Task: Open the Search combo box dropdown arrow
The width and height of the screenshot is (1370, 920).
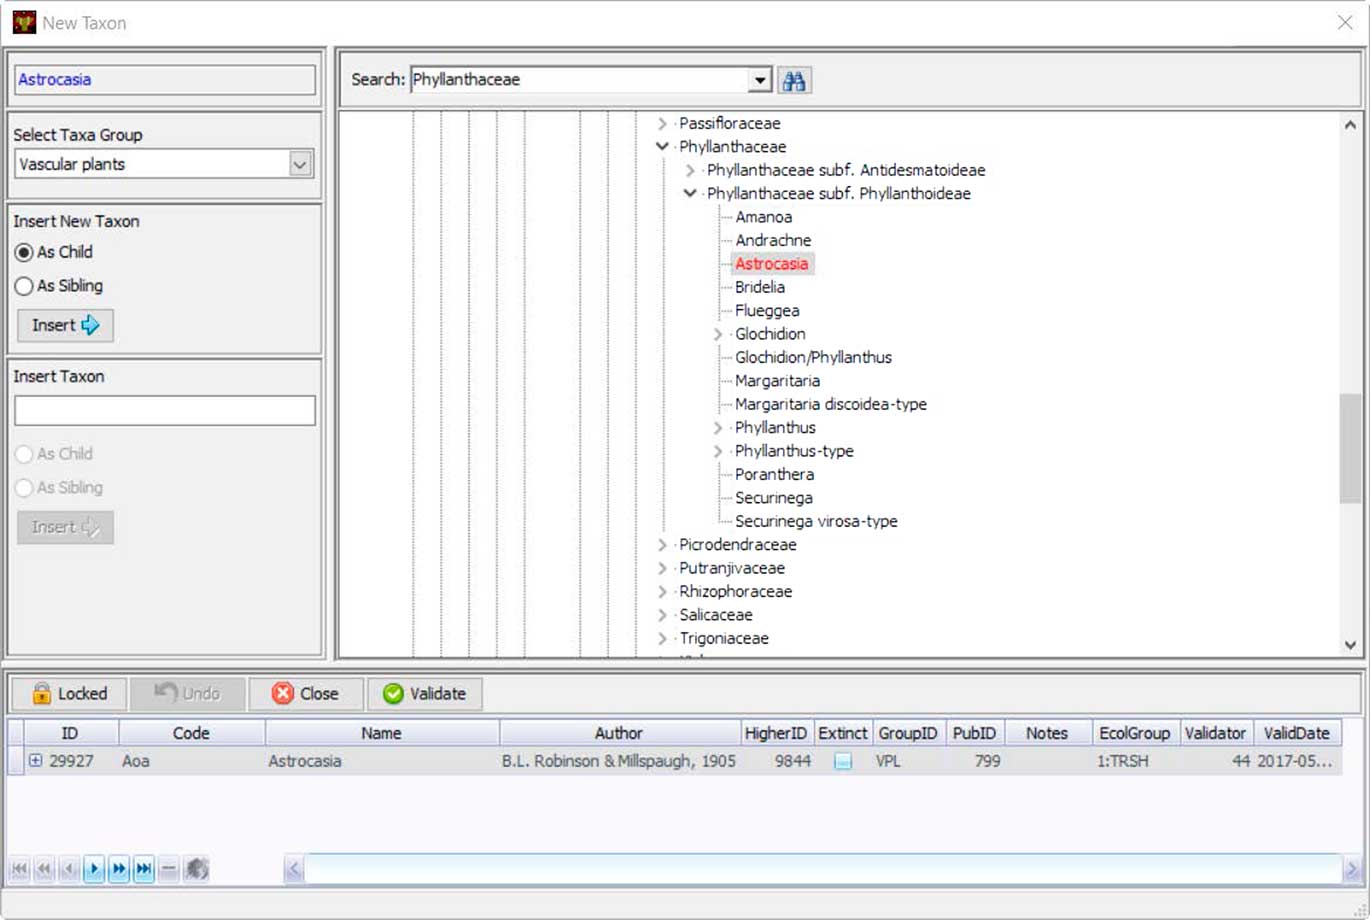Action: click(x=760, y=80)
